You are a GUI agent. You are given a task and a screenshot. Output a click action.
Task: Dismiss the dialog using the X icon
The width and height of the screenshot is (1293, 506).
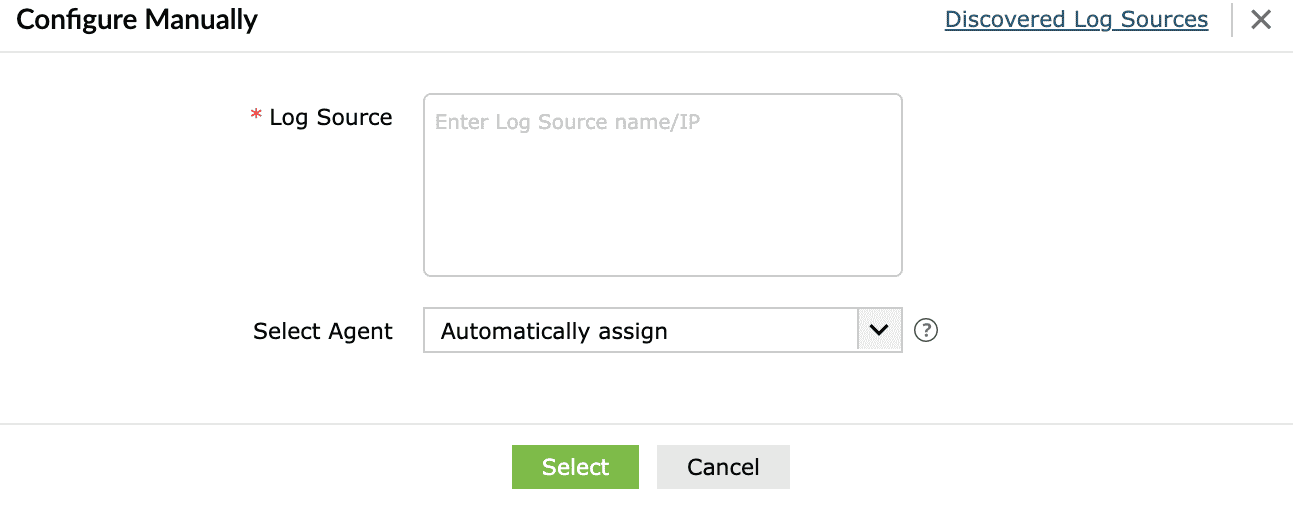pyautogui.click(x=1261, y=20)
